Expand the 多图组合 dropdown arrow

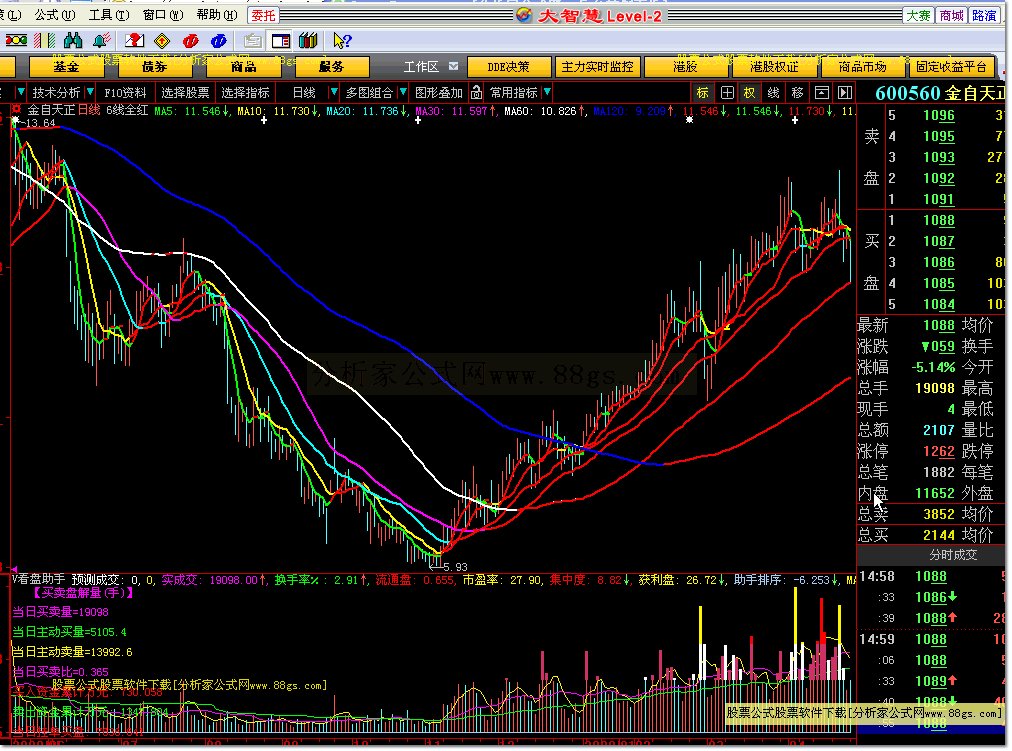click(x=403, y=92)
